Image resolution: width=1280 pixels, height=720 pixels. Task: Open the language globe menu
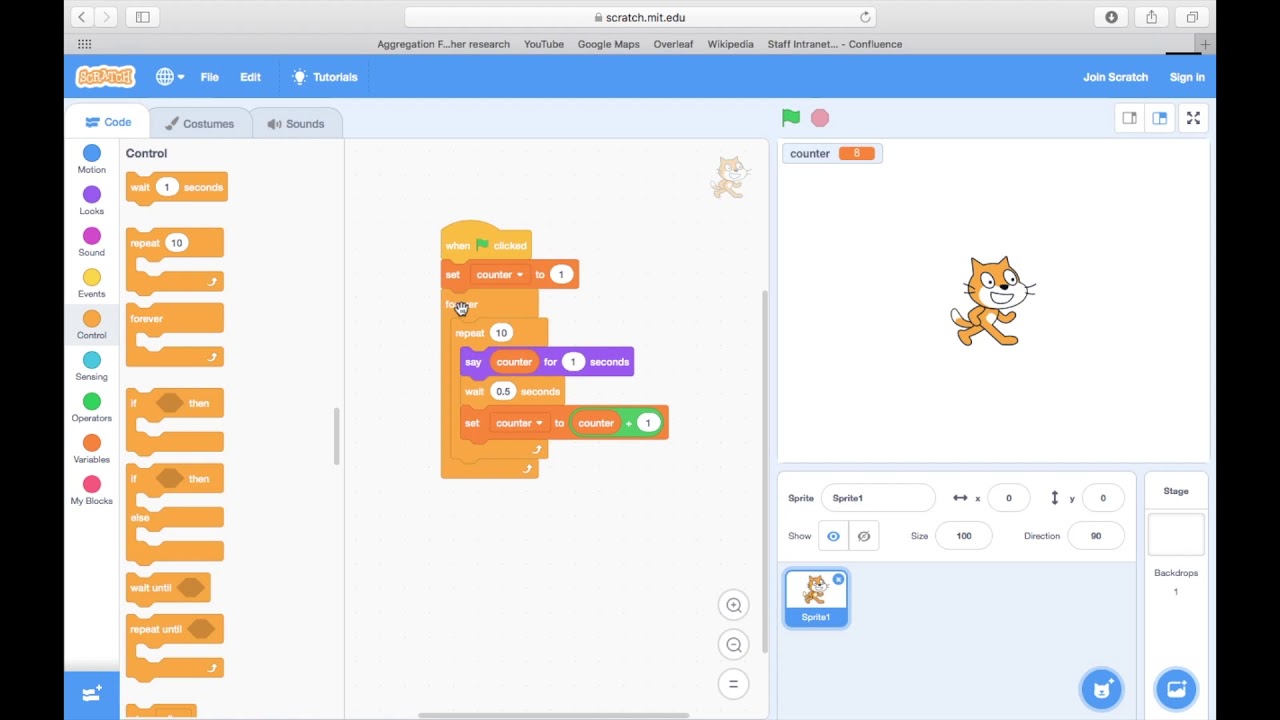[169, 77]
